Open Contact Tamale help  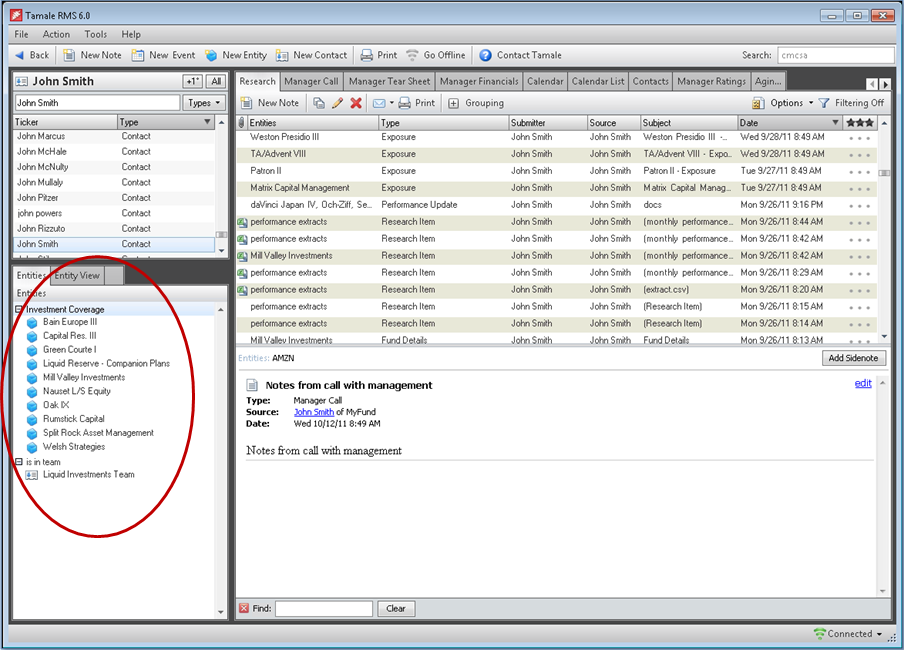tap(521, 55)
